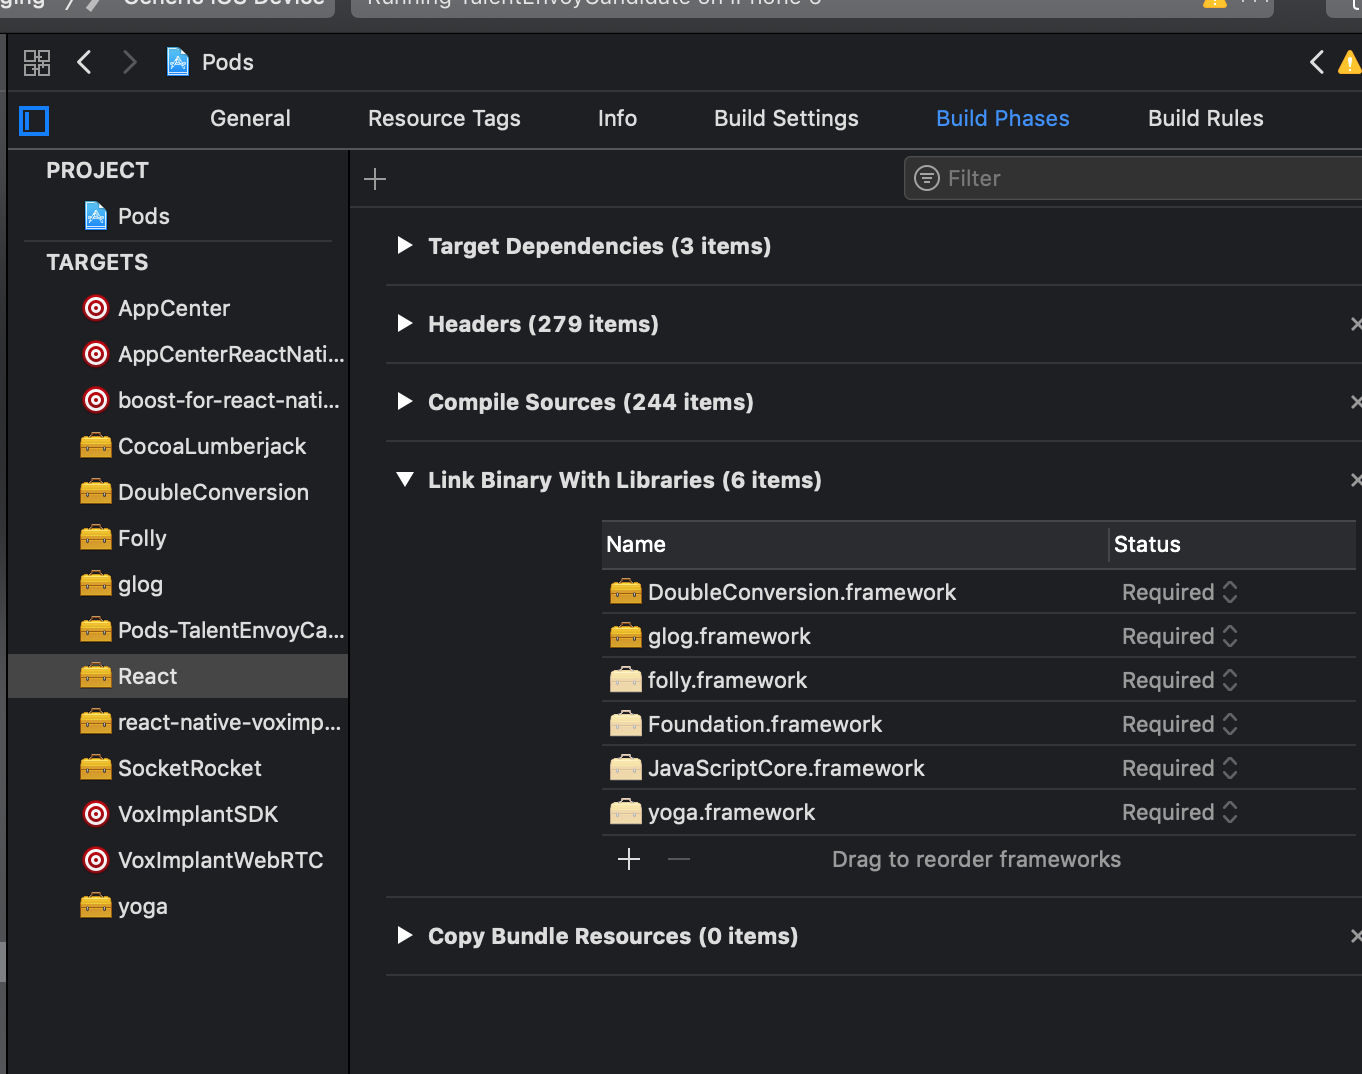1362x1074 pixels.
Task: Click the yellow warning triangle icon
Action: click(1350, 63)
